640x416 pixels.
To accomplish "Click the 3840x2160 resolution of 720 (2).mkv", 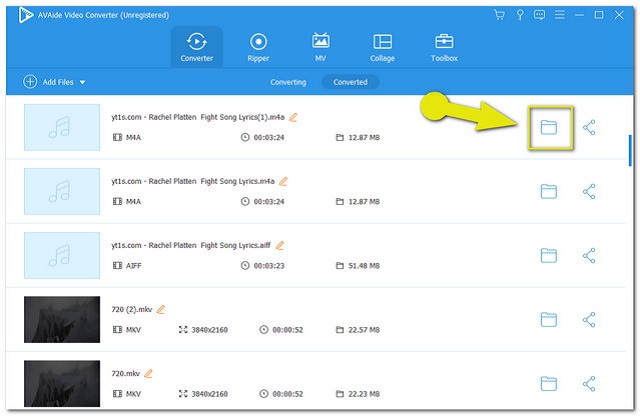I will pos(210,330).
